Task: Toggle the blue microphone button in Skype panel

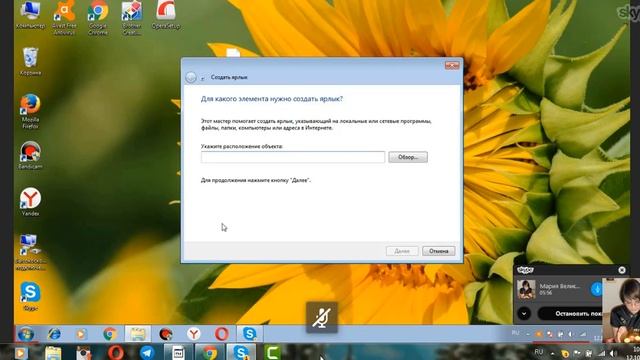Action: (596, 289)
